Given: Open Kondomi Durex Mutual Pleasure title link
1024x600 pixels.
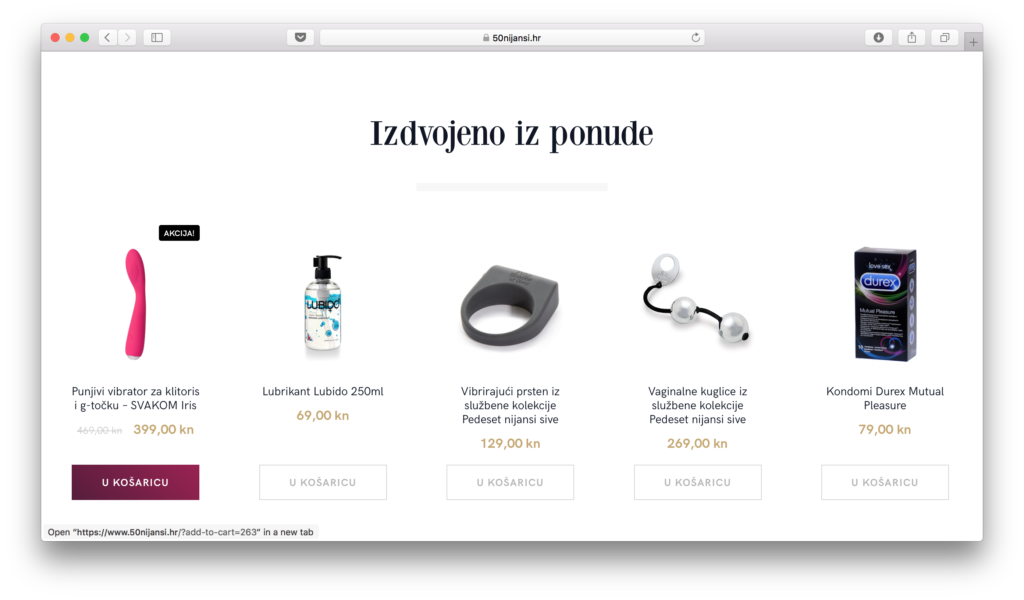Looking at the screenshot, I should click(885, 398).
